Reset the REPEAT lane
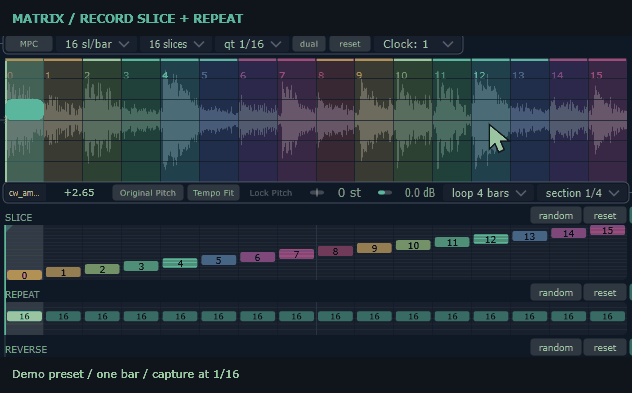 [605, 293]
